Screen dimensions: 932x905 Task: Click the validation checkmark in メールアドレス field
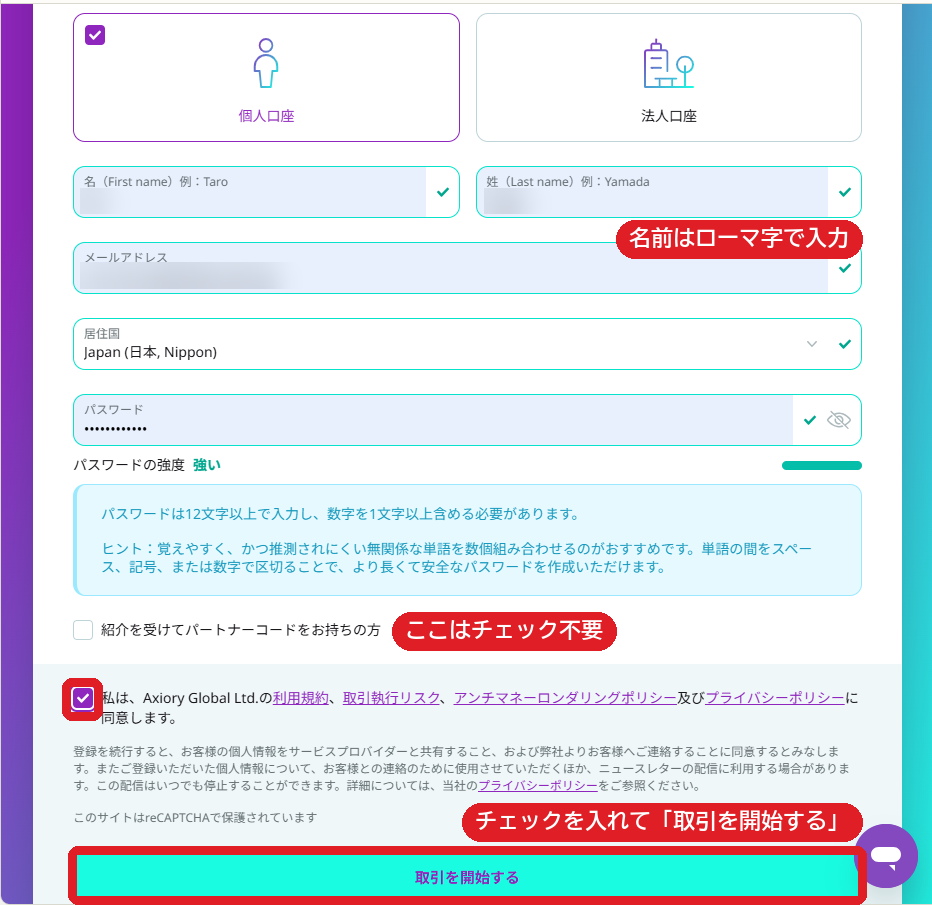[845, 268]
